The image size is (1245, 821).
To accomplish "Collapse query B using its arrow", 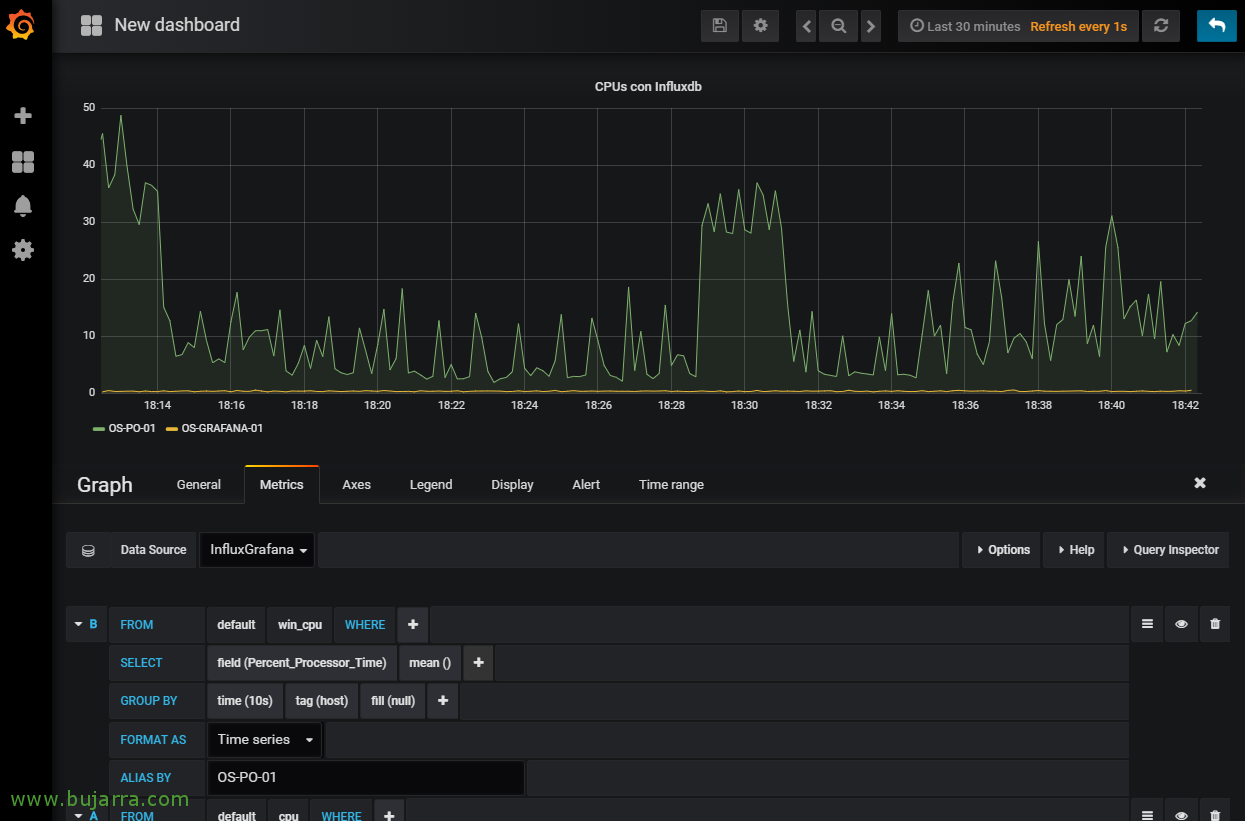I will (78, 624).
